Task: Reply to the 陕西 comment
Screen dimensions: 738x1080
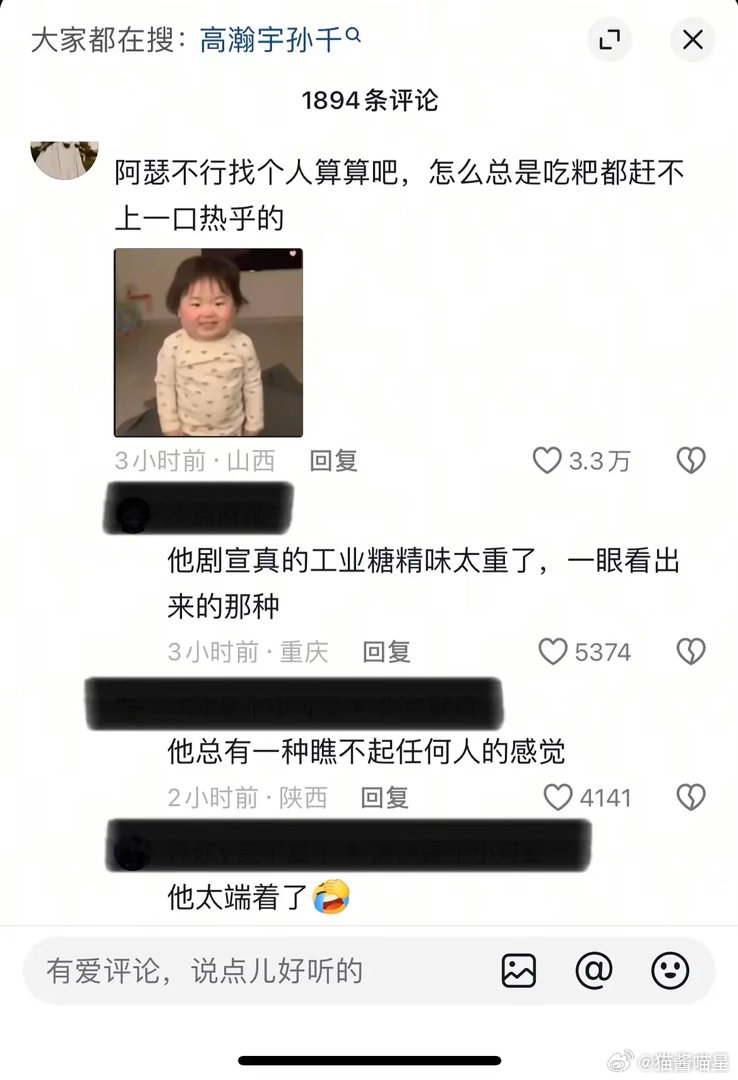Action: (x=385, y=798)
